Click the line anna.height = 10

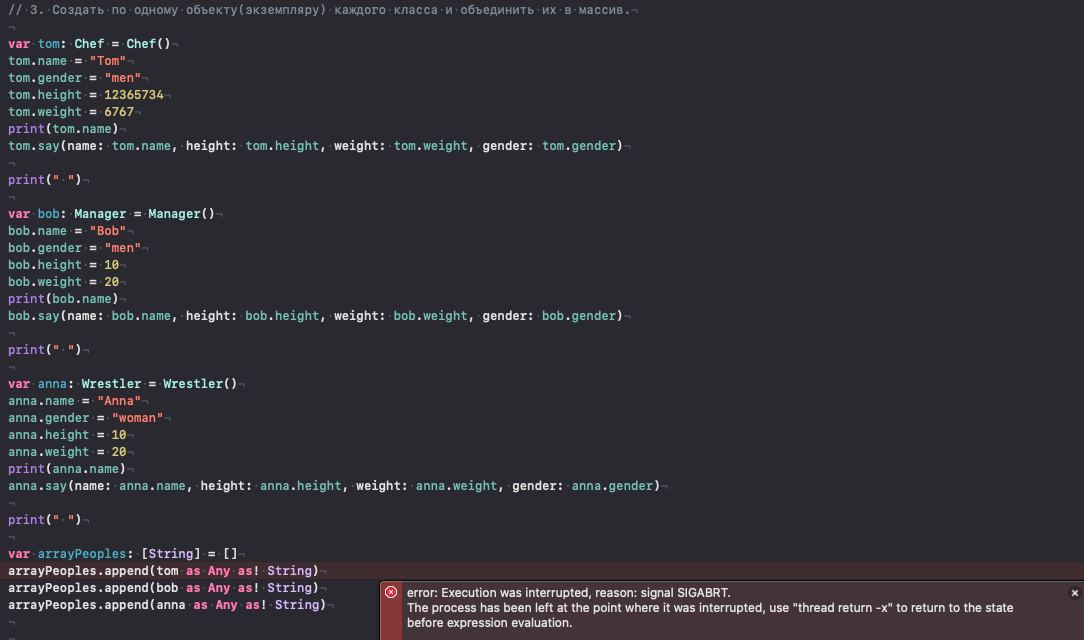pos(67,435)
